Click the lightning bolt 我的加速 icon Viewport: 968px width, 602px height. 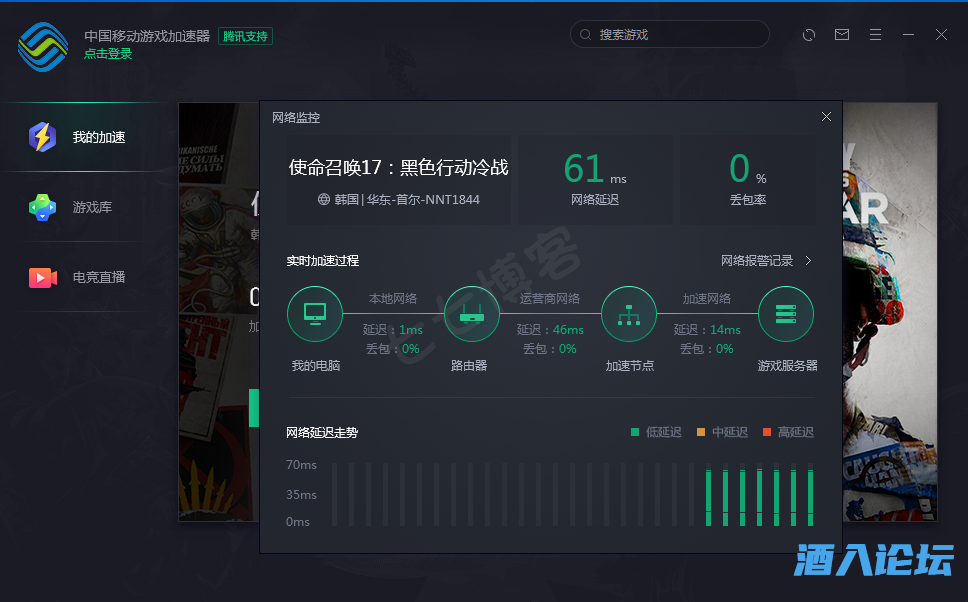43,137
